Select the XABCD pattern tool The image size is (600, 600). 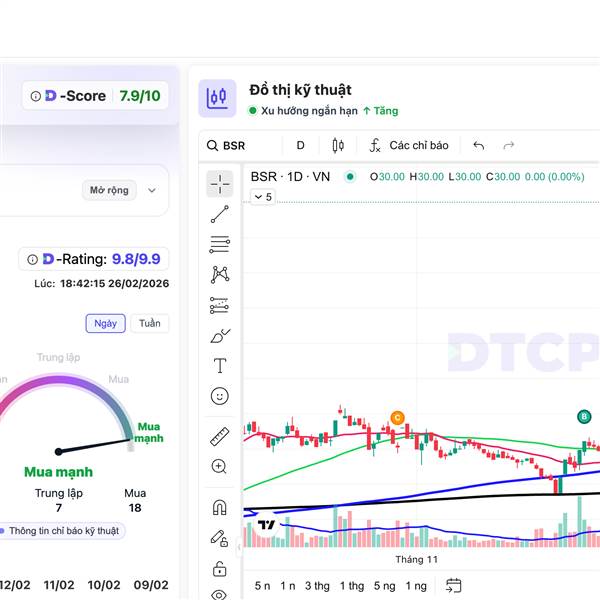click(x=220, y=275)
